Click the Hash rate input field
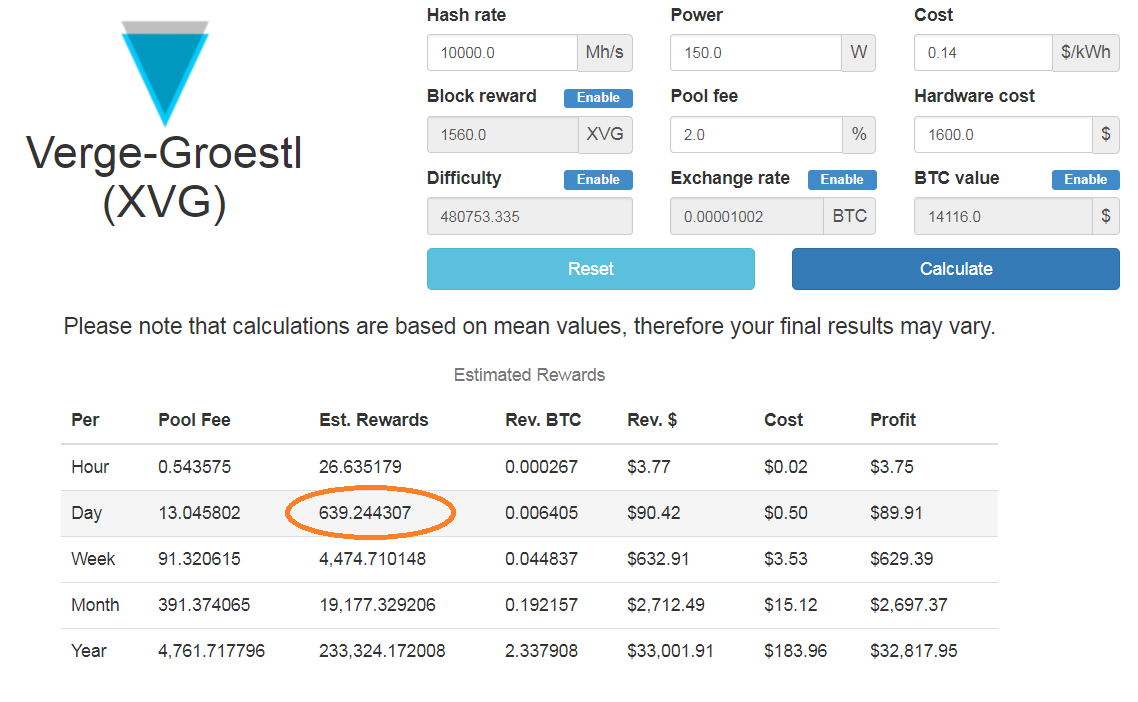Screen dimensions: 1138x702 pos(502,53)
